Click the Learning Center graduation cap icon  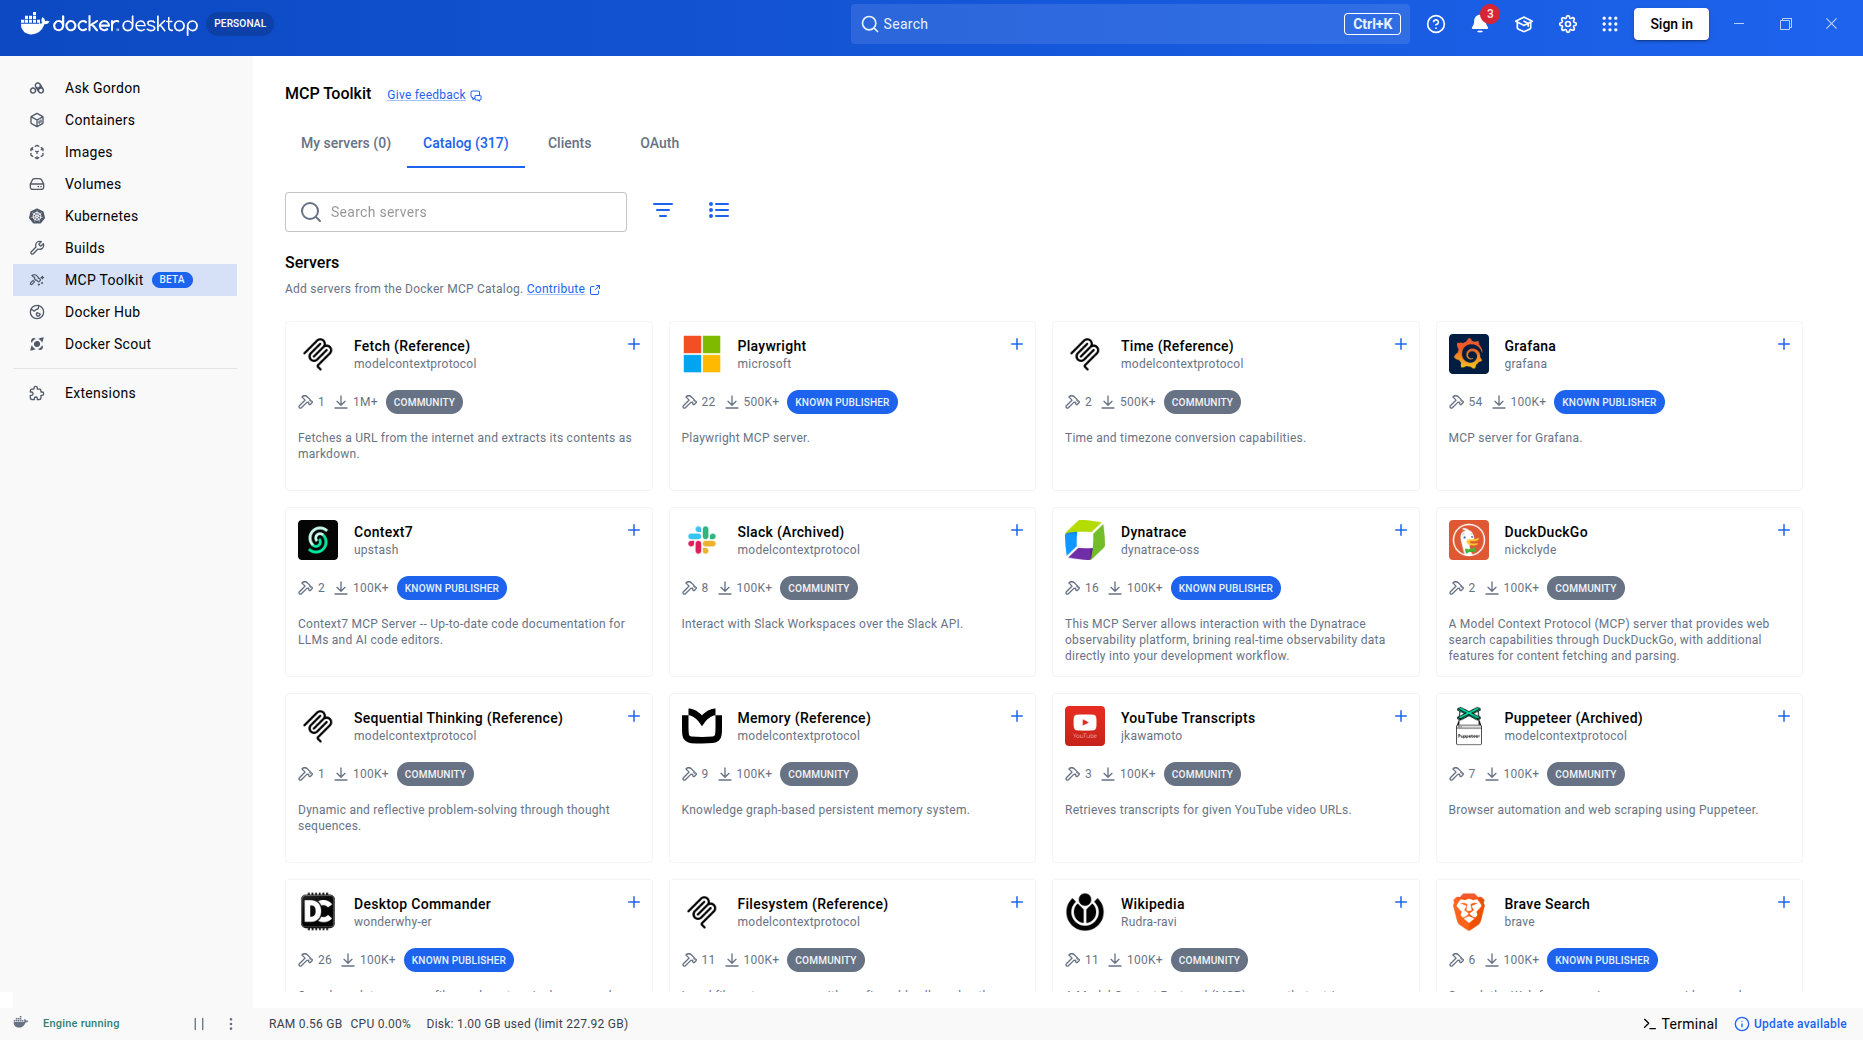coord(1523,24)
